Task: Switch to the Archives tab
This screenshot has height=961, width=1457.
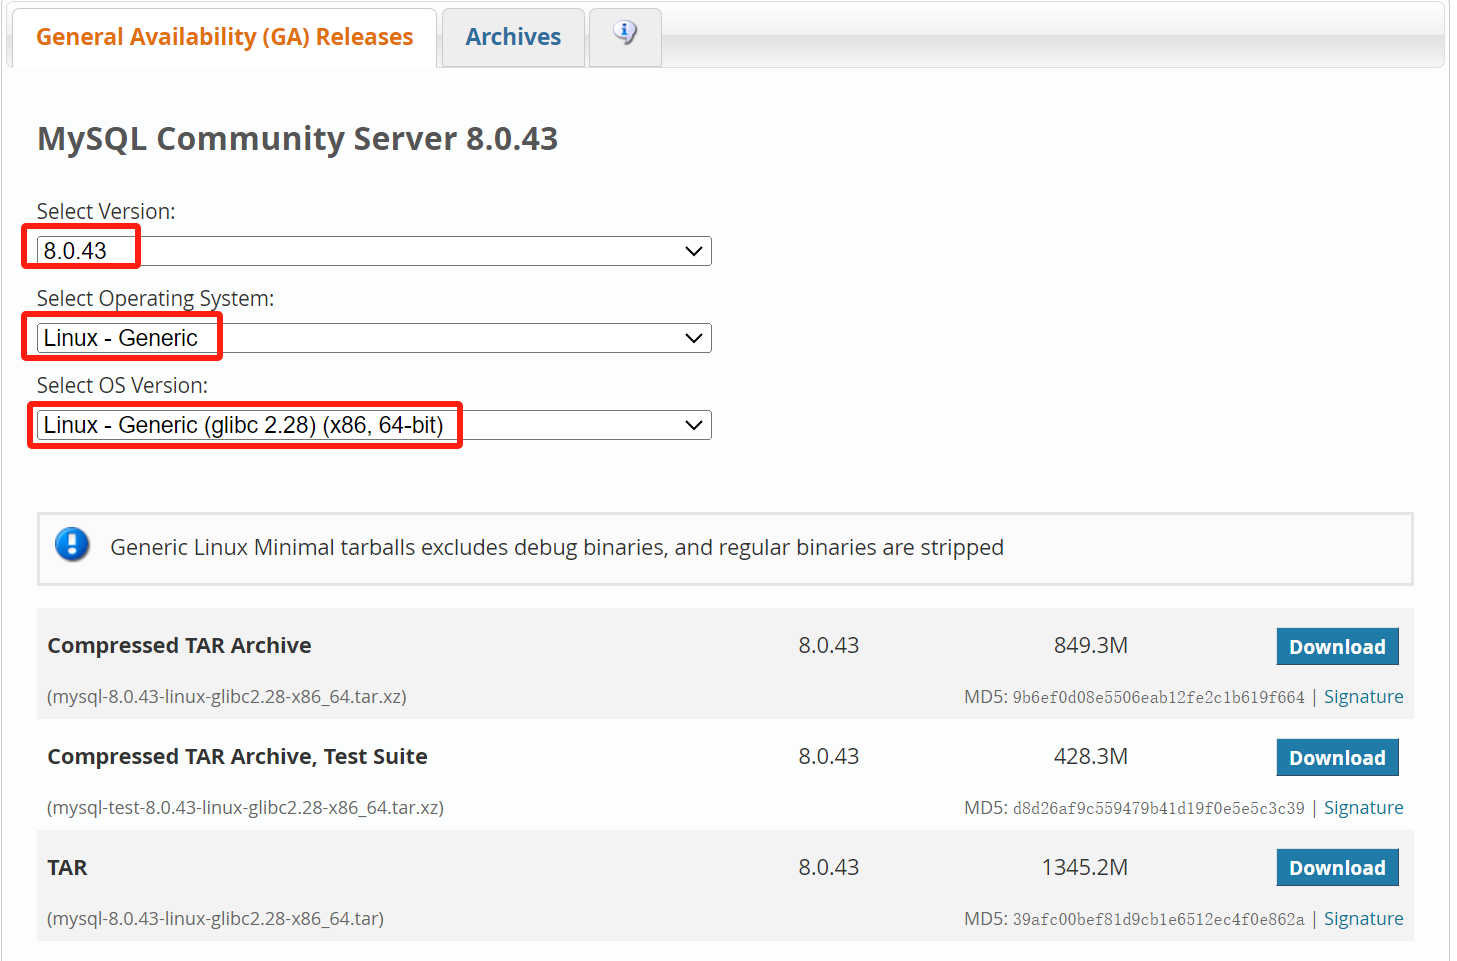Action: click(513, 37)
